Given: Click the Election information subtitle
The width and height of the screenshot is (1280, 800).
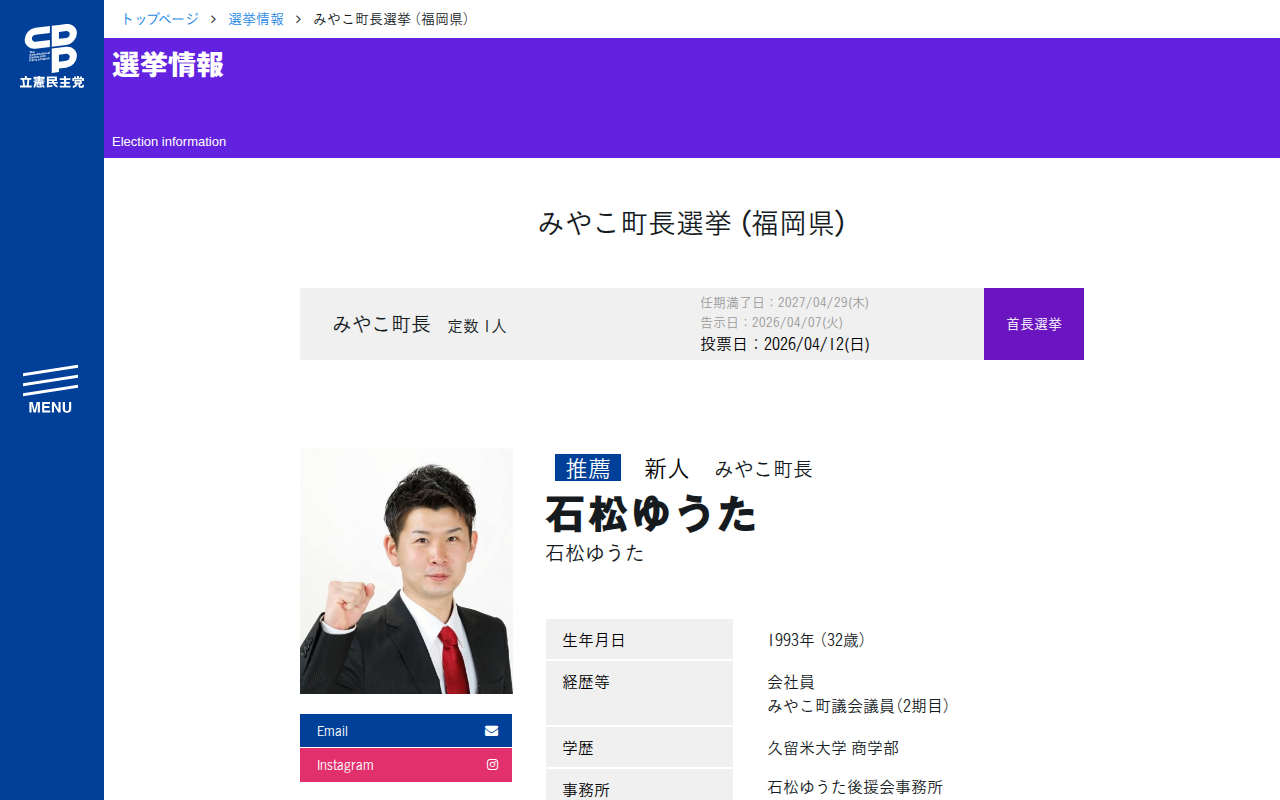Looking at the screenshot, I should [x=169, y=142].
